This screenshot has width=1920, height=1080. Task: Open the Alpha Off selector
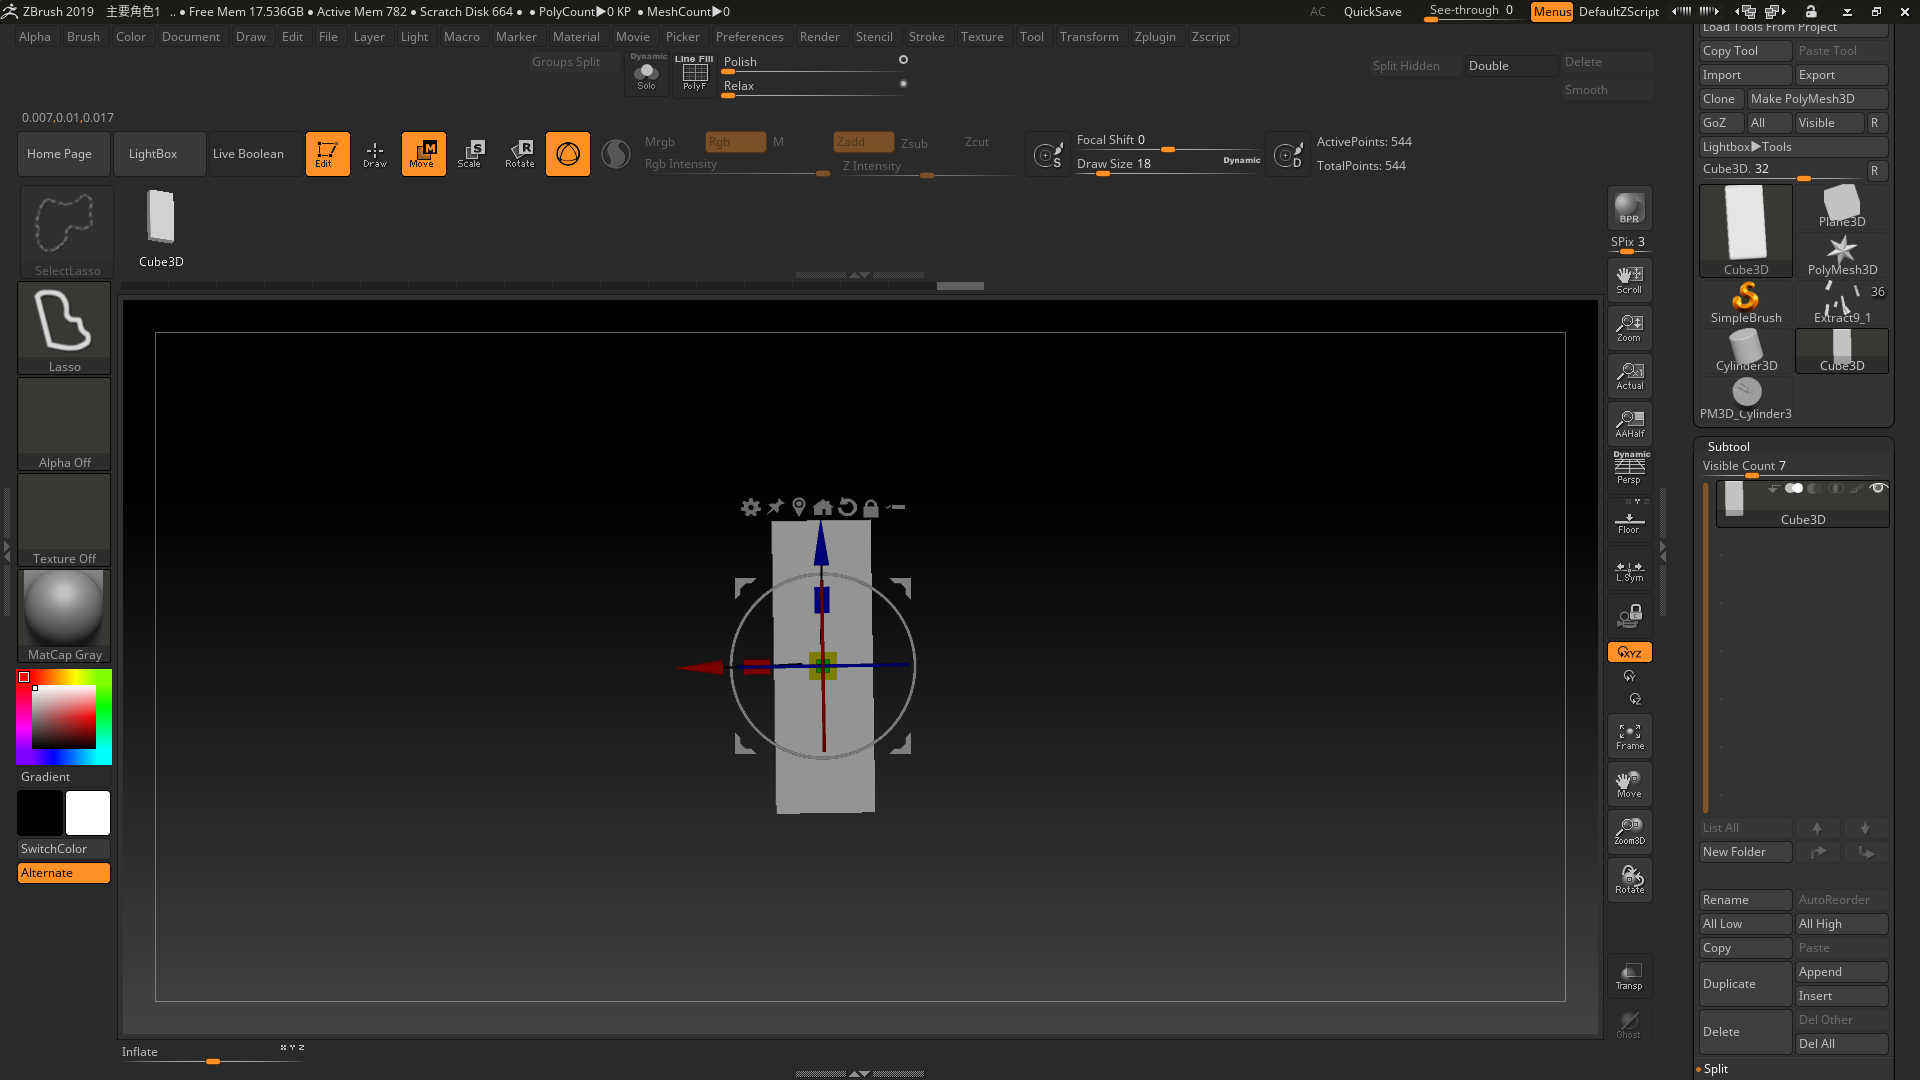pyautogui.click(x=64, y=424)
